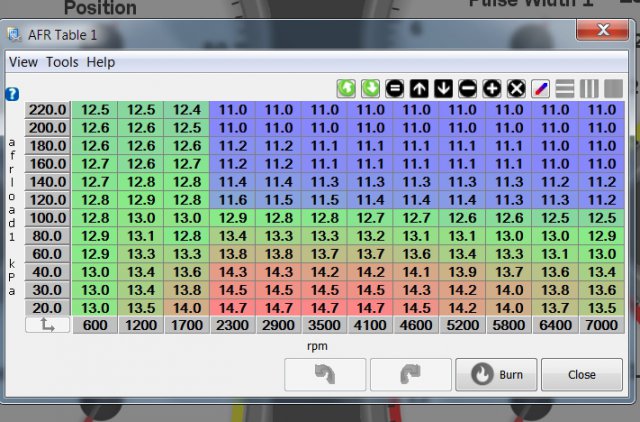Click the set equal (=) icon

(395, 88)
